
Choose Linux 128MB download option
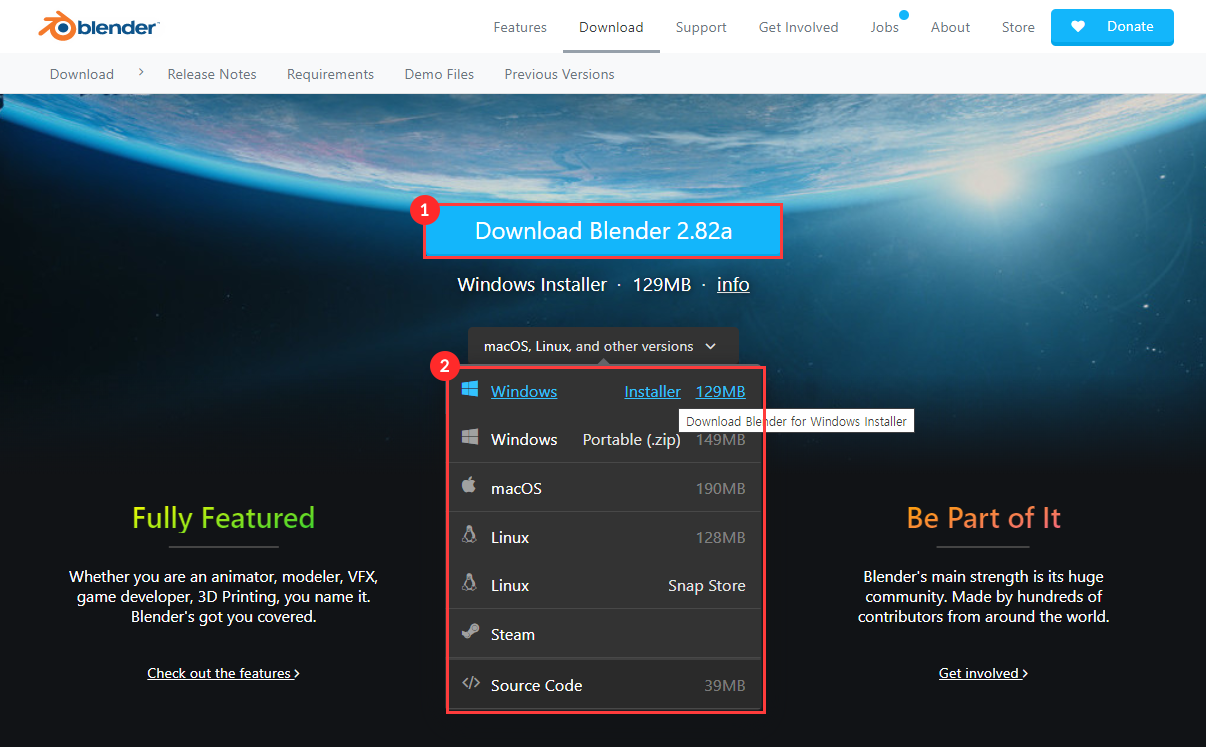tap(604, 537)
